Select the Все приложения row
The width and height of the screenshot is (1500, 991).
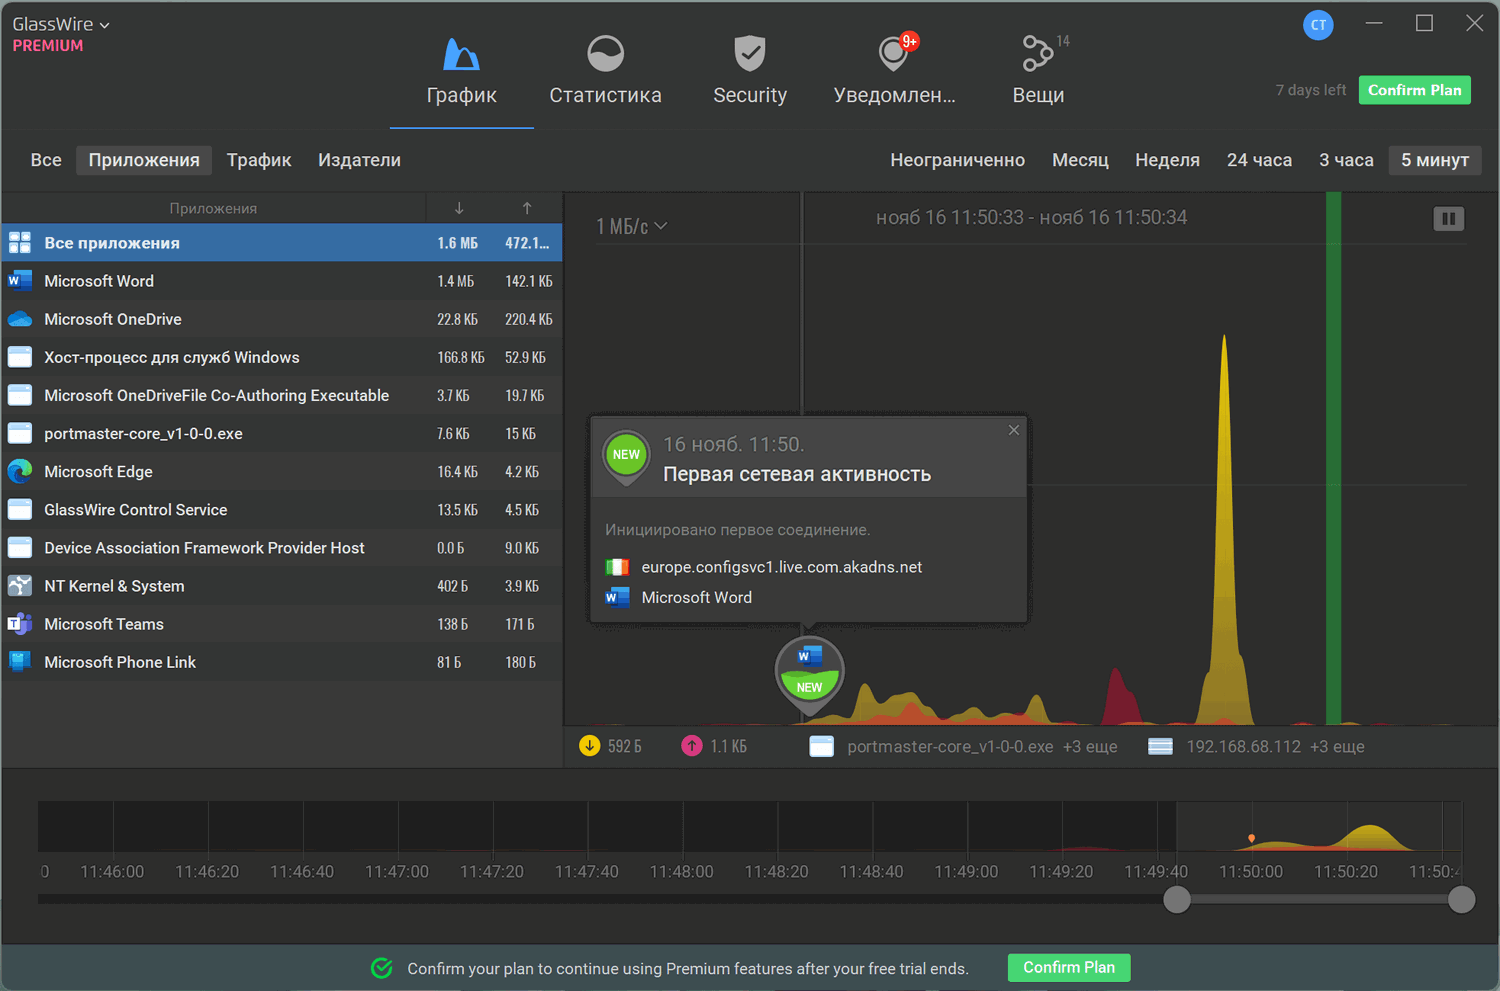282,243
